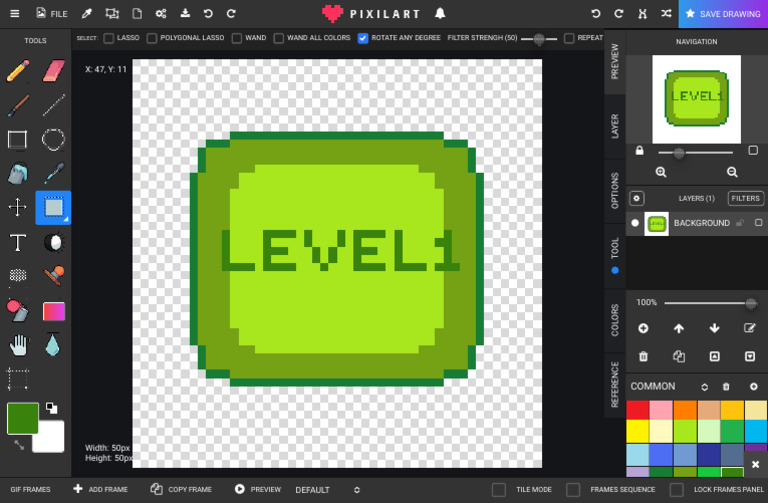Screen dimensions: 768x503
Task: Enable the Polygonal Lasso checkbox
Action: point(152,38)
